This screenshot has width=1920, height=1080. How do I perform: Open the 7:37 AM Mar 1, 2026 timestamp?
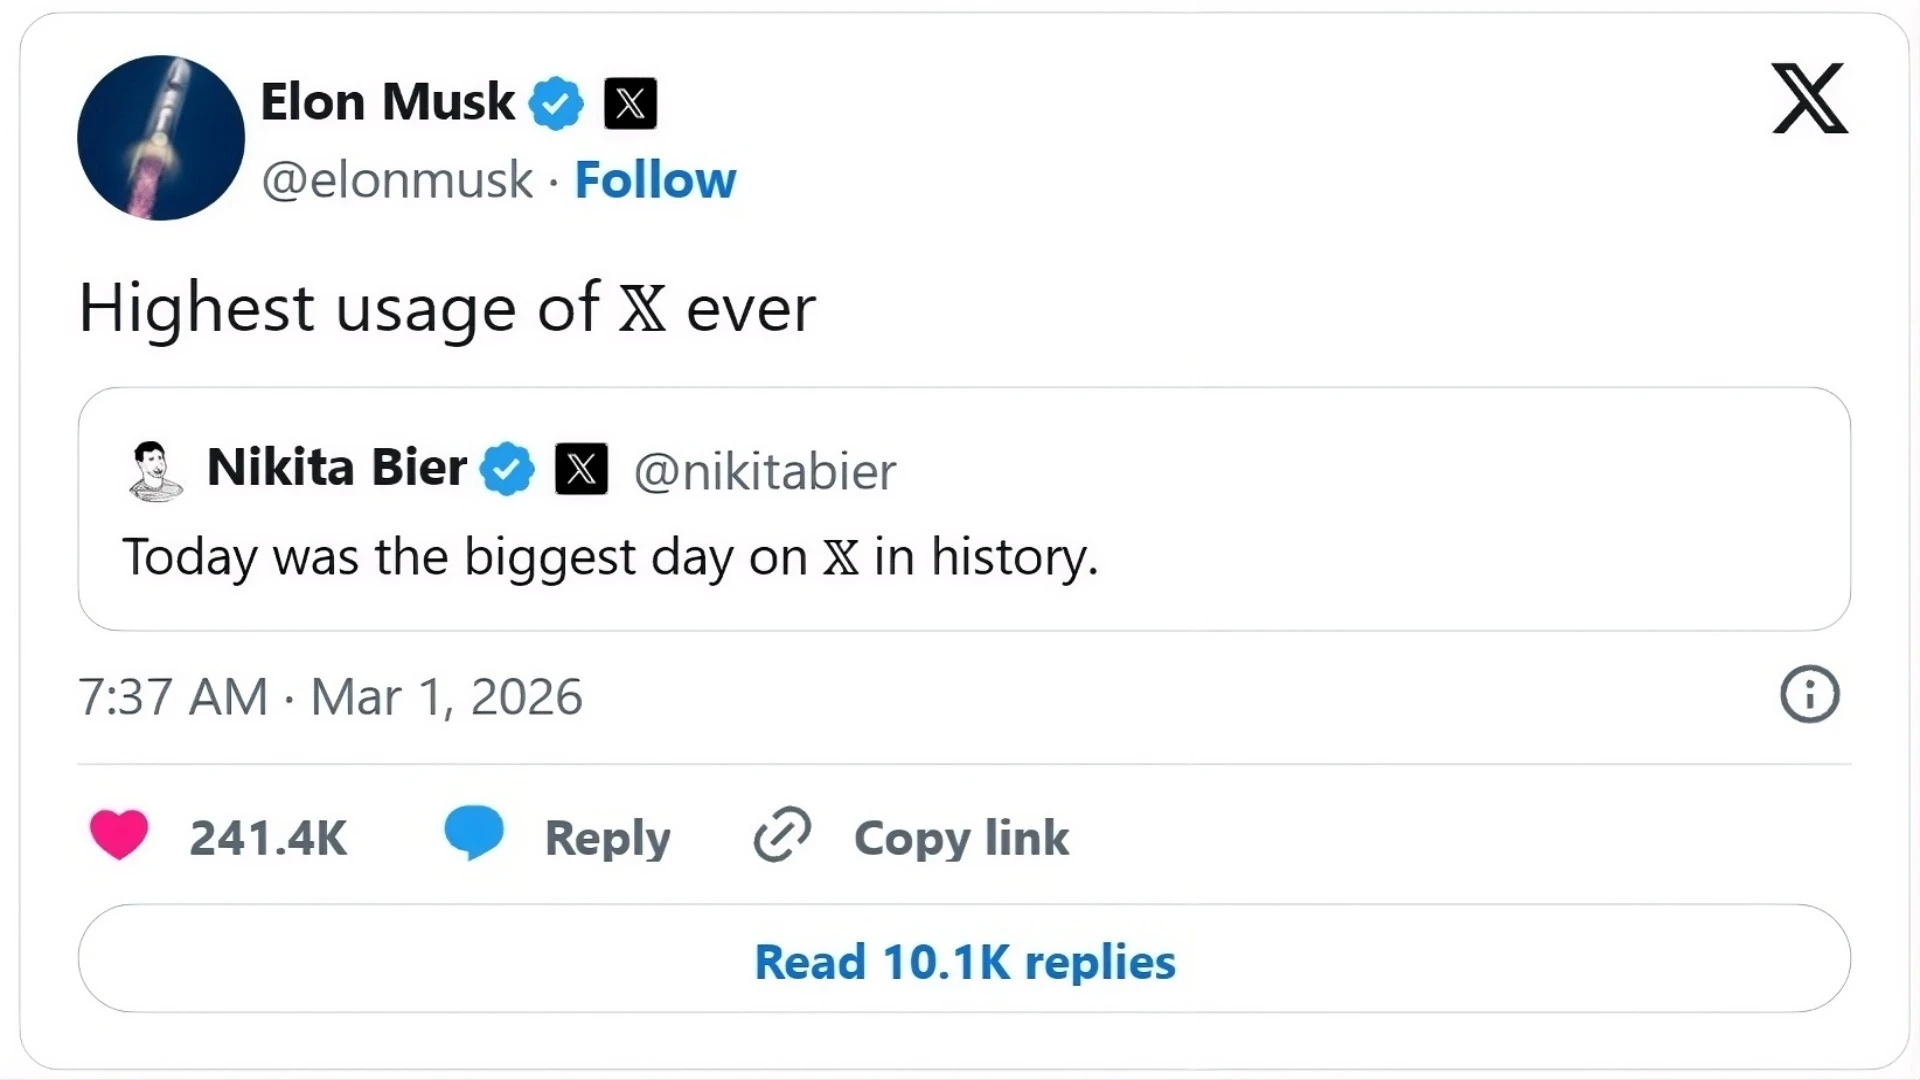tap(330, 697)
